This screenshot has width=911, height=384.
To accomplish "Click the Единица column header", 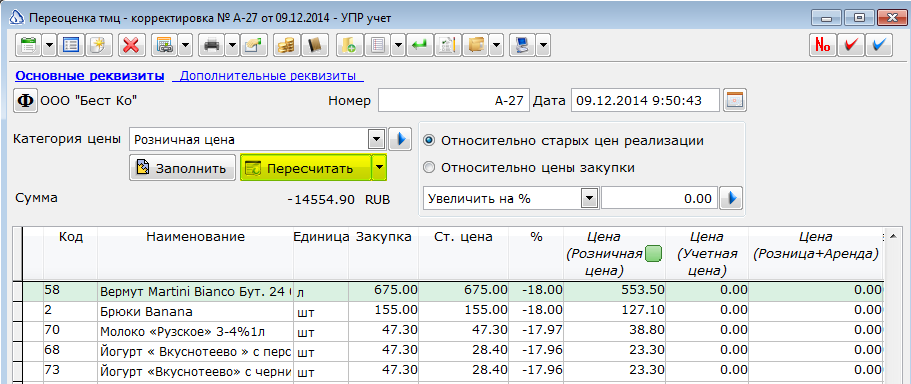I will click(321, 253).
